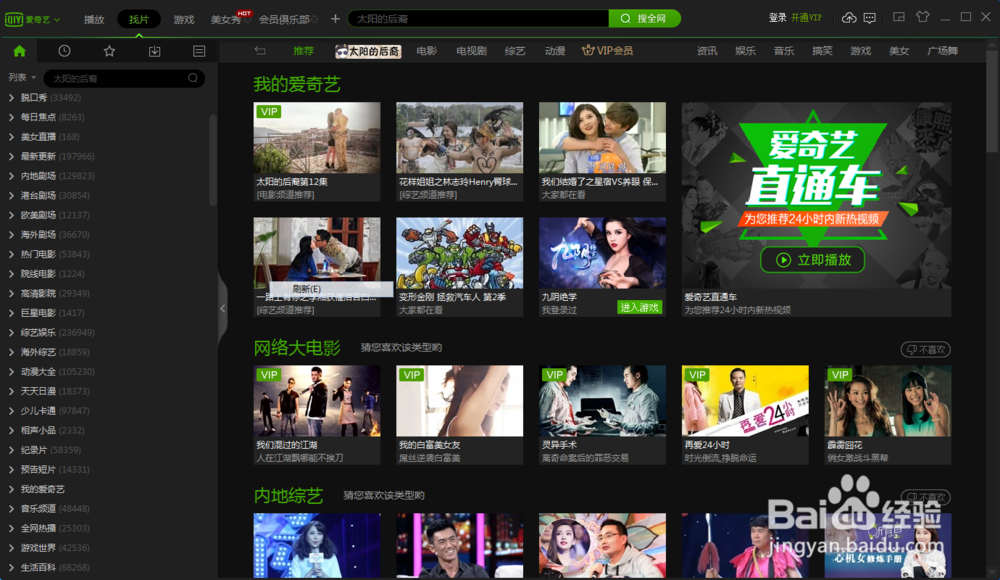Viewport: 1000px width, 580px height.
Task: Click the sidebar list vertical scrollbar
Action: click(x=213, y=160)
